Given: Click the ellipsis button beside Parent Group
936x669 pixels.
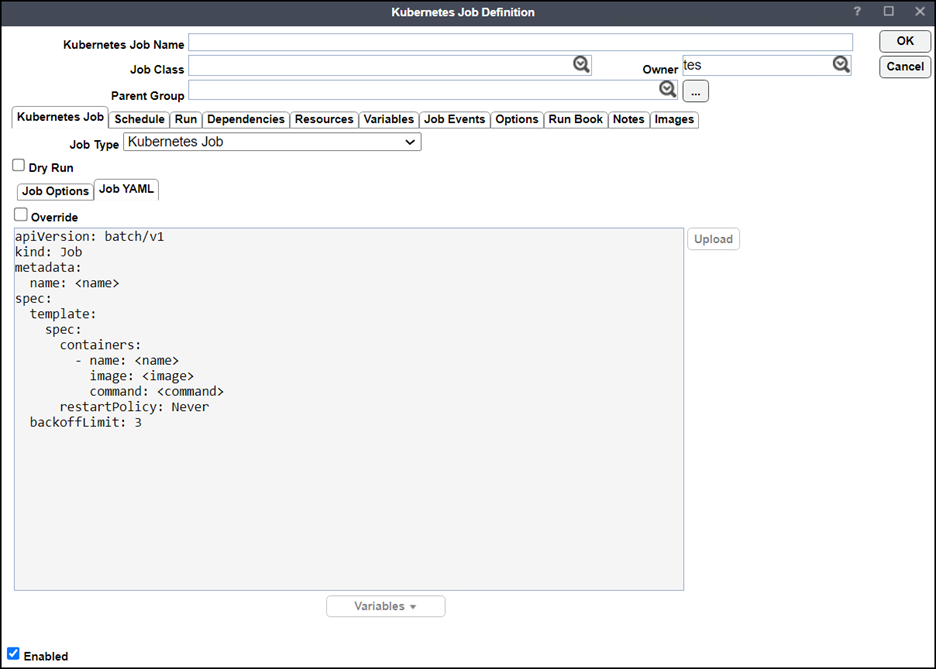Looking at the screenshot, I should [x=695, y=91].
